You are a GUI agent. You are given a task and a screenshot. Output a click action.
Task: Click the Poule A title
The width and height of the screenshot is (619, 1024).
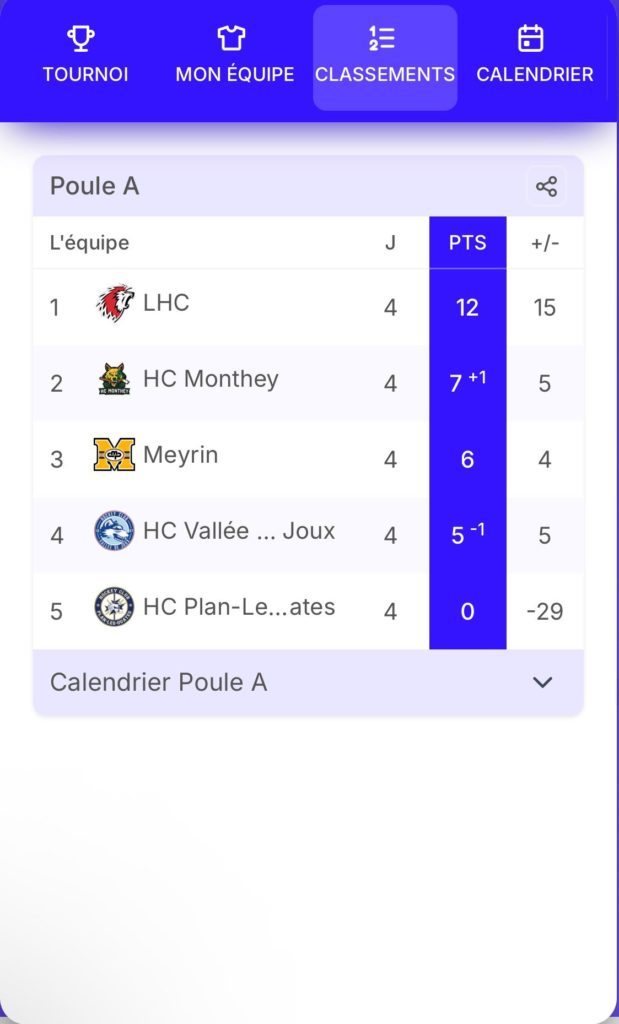[x=95, y=186]
